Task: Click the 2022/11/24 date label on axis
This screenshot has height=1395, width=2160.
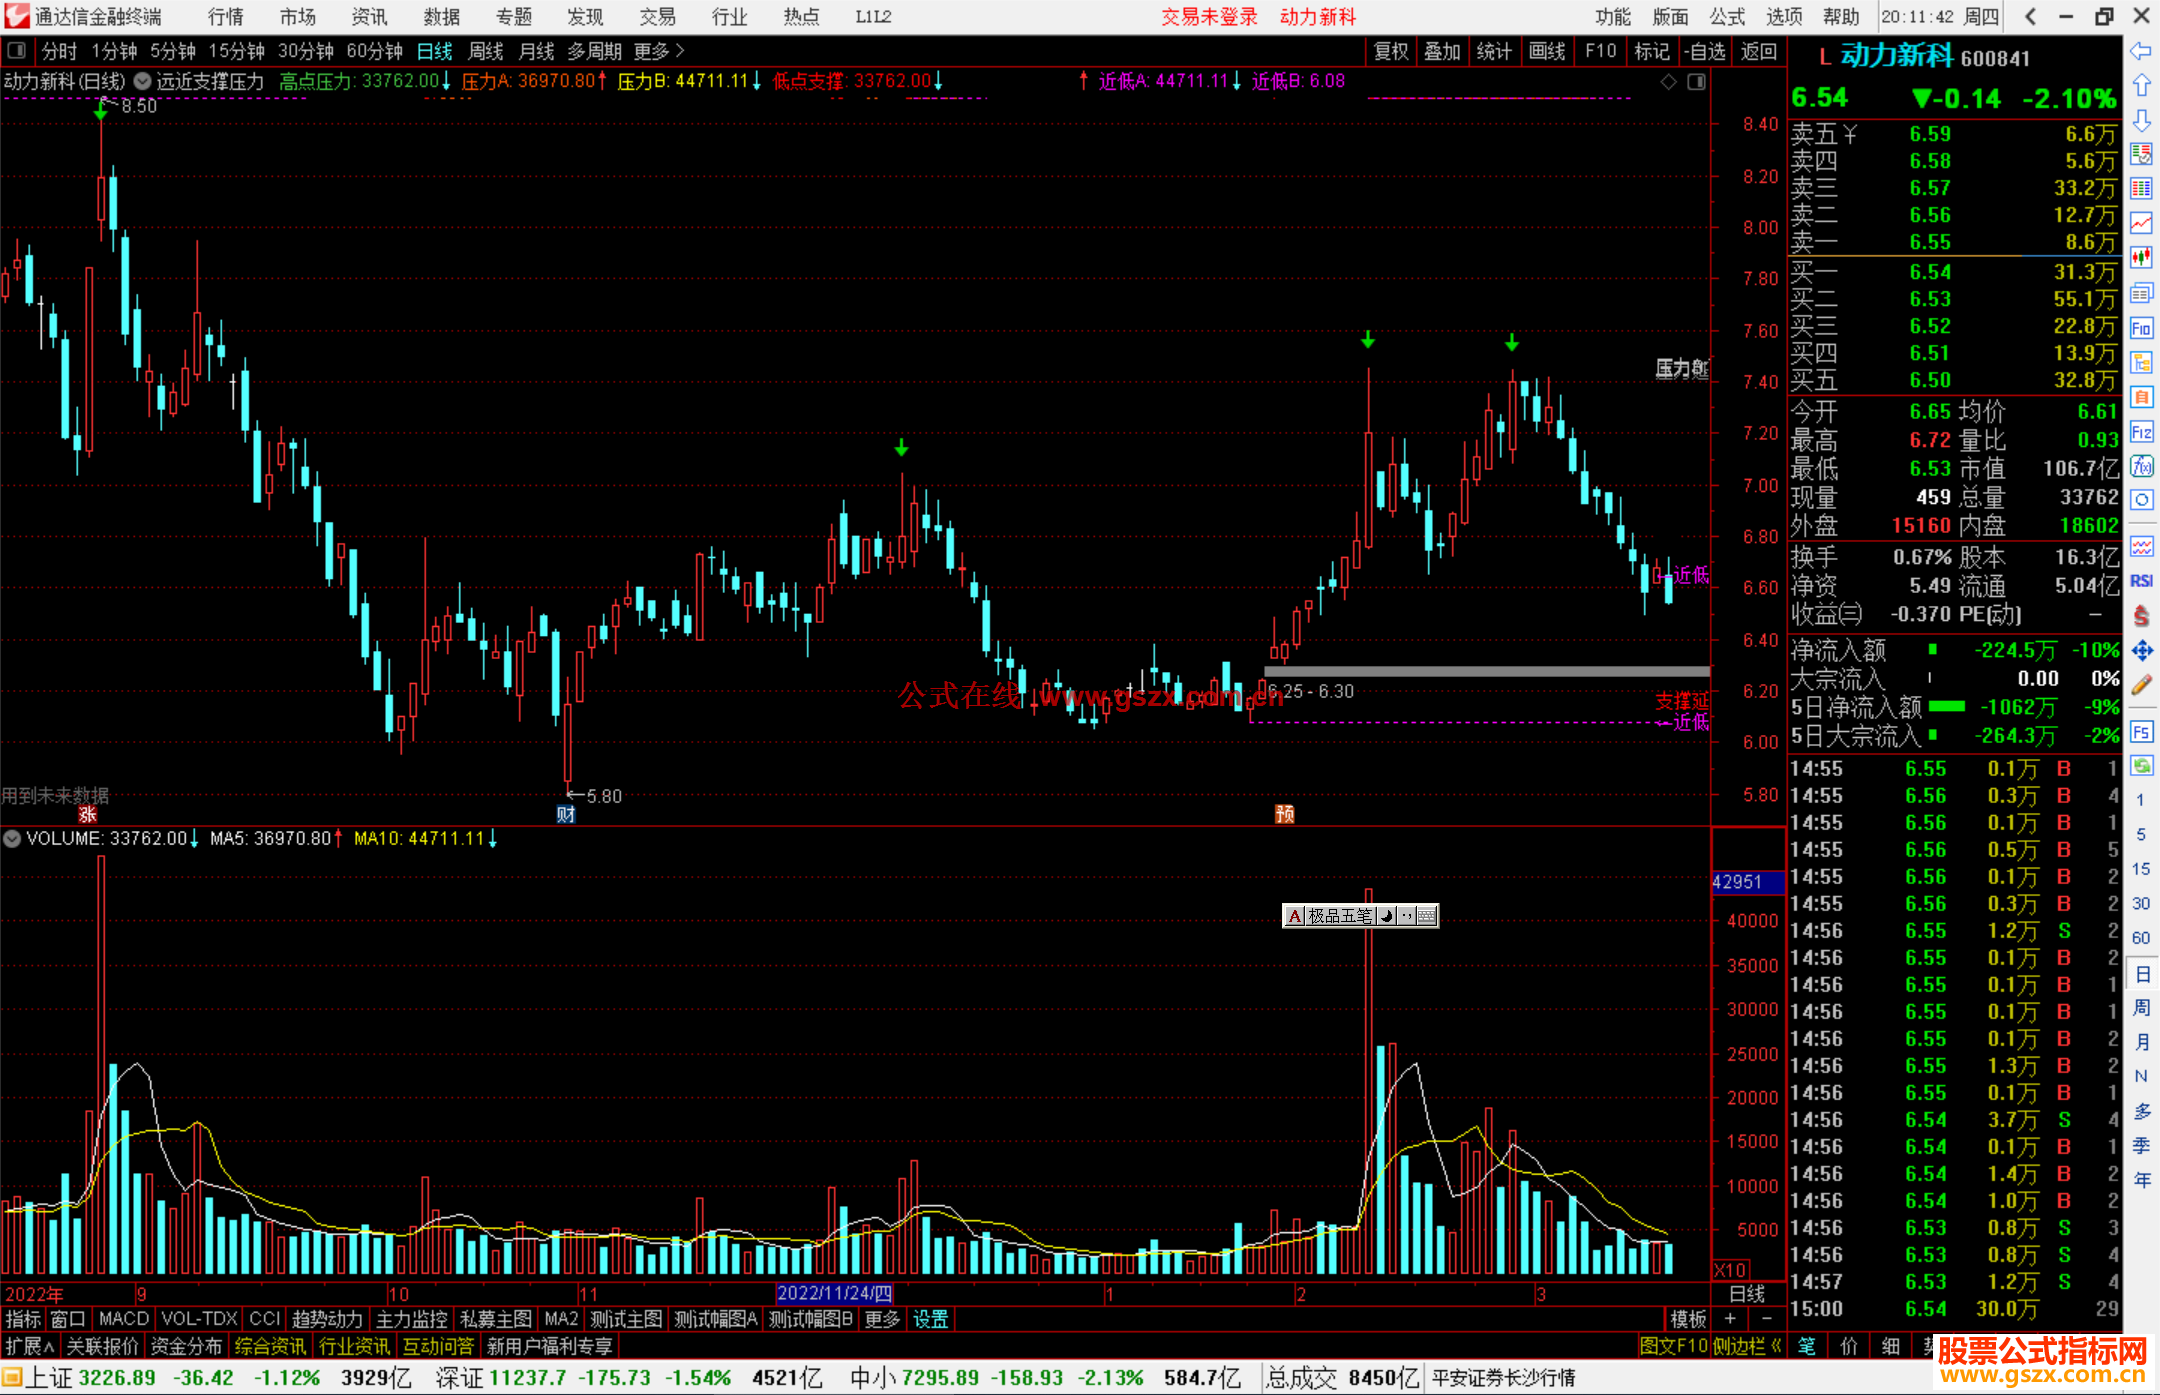Action: (x=834, y=1293)
